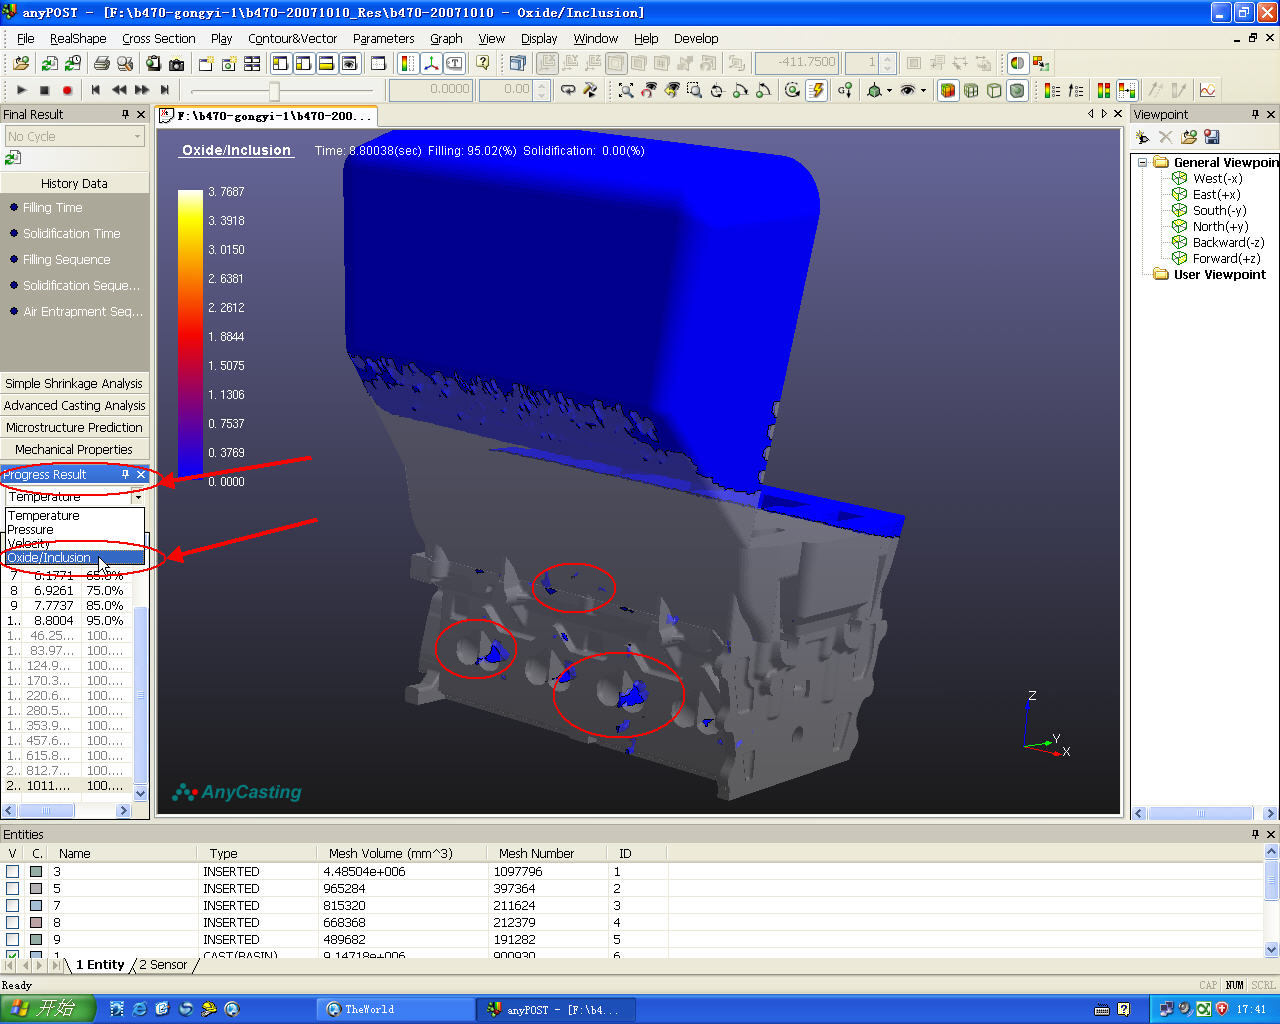This screenshot has height=1024, width=1280.
Task: Click the color swatch for entity 3
Action: 37,872
